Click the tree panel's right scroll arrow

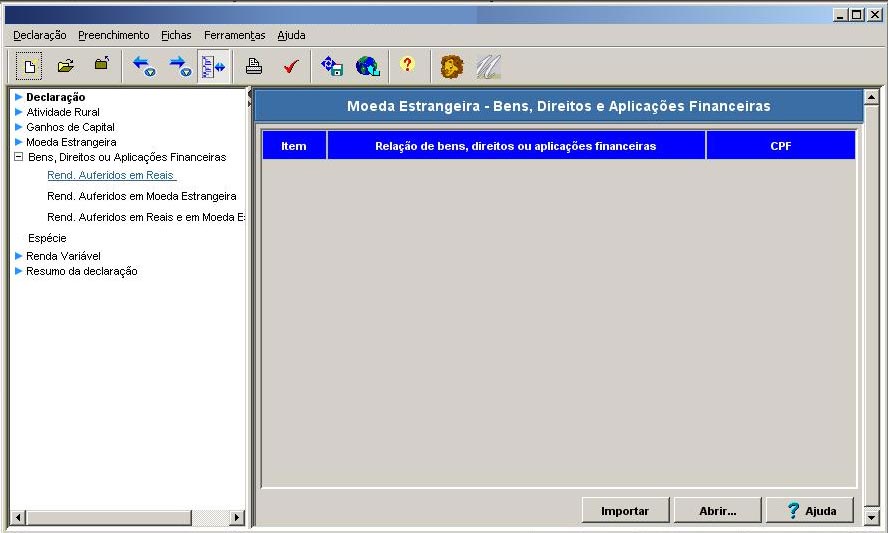coord(237,518)
